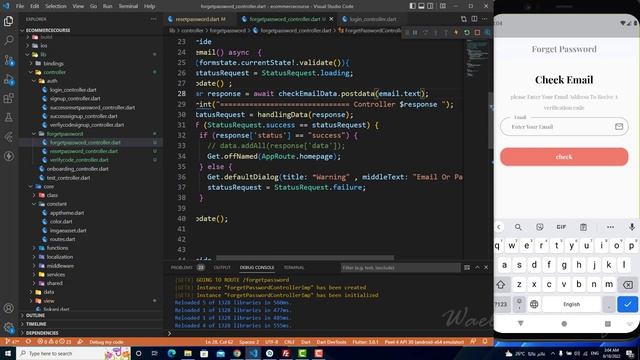Open the Run and Debug view
The height and width of the screenshot is (360, 640).
pos(9,79)
